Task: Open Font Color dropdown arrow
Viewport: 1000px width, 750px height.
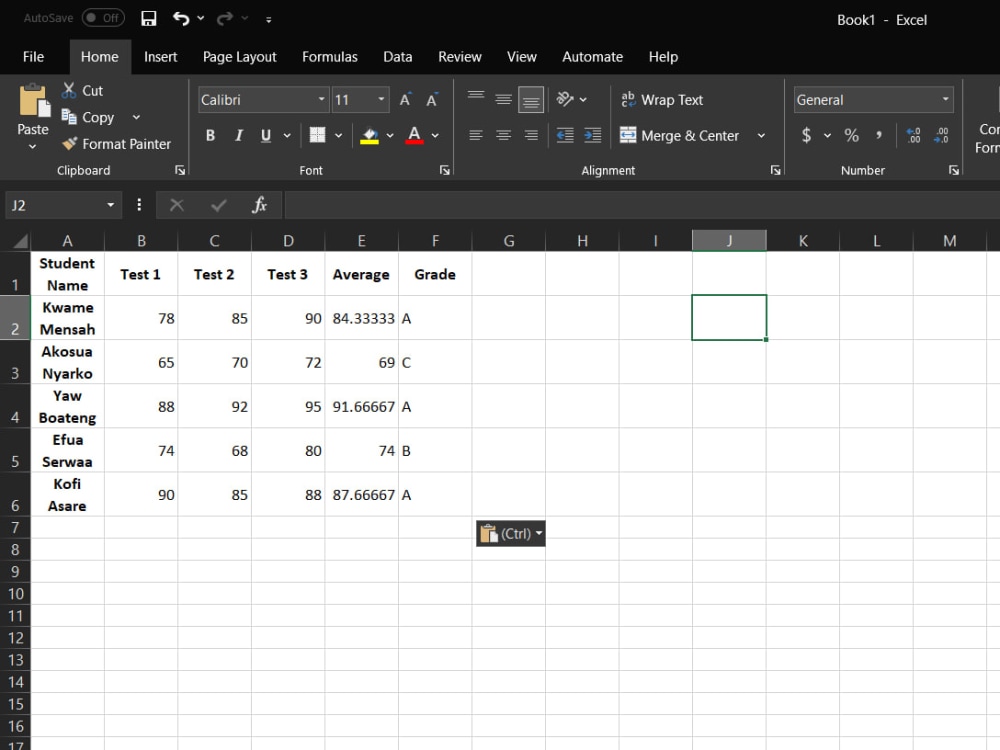Action: [x=435, y=135]
